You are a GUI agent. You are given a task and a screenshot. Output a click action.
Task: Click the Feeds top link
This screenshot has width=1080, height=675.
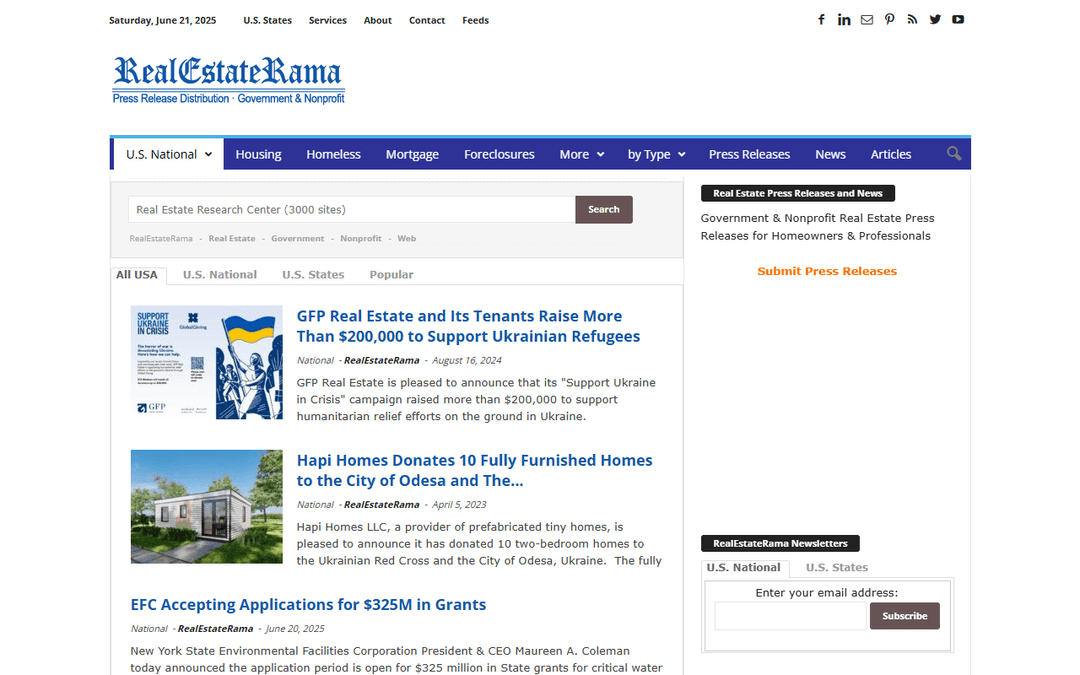click(x=475, y=20)
